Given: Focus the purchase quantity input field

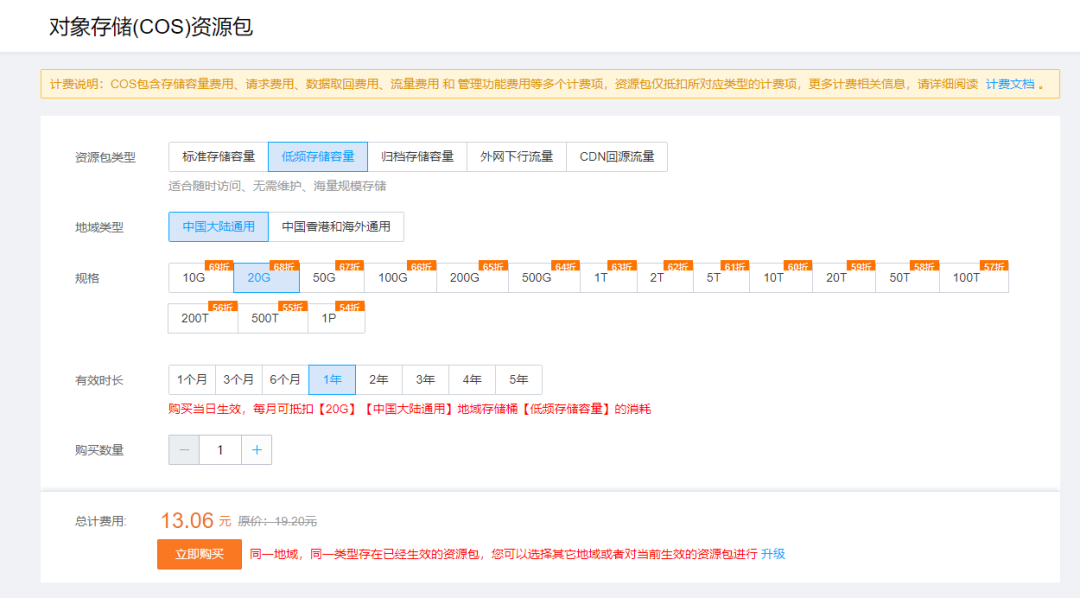Looking at the screenshot, I should (220, 450).
